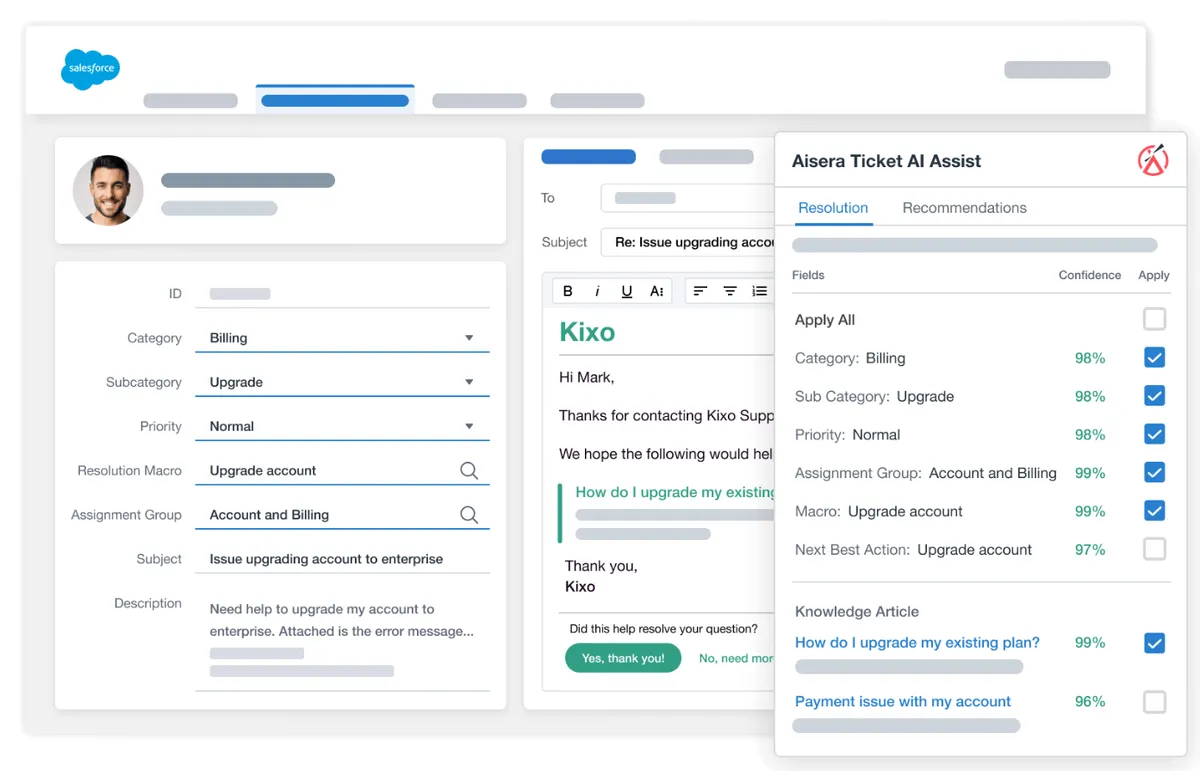Click the 'Knowledge Article' section heading
The image size is (1200, 771).
(857, 611)
